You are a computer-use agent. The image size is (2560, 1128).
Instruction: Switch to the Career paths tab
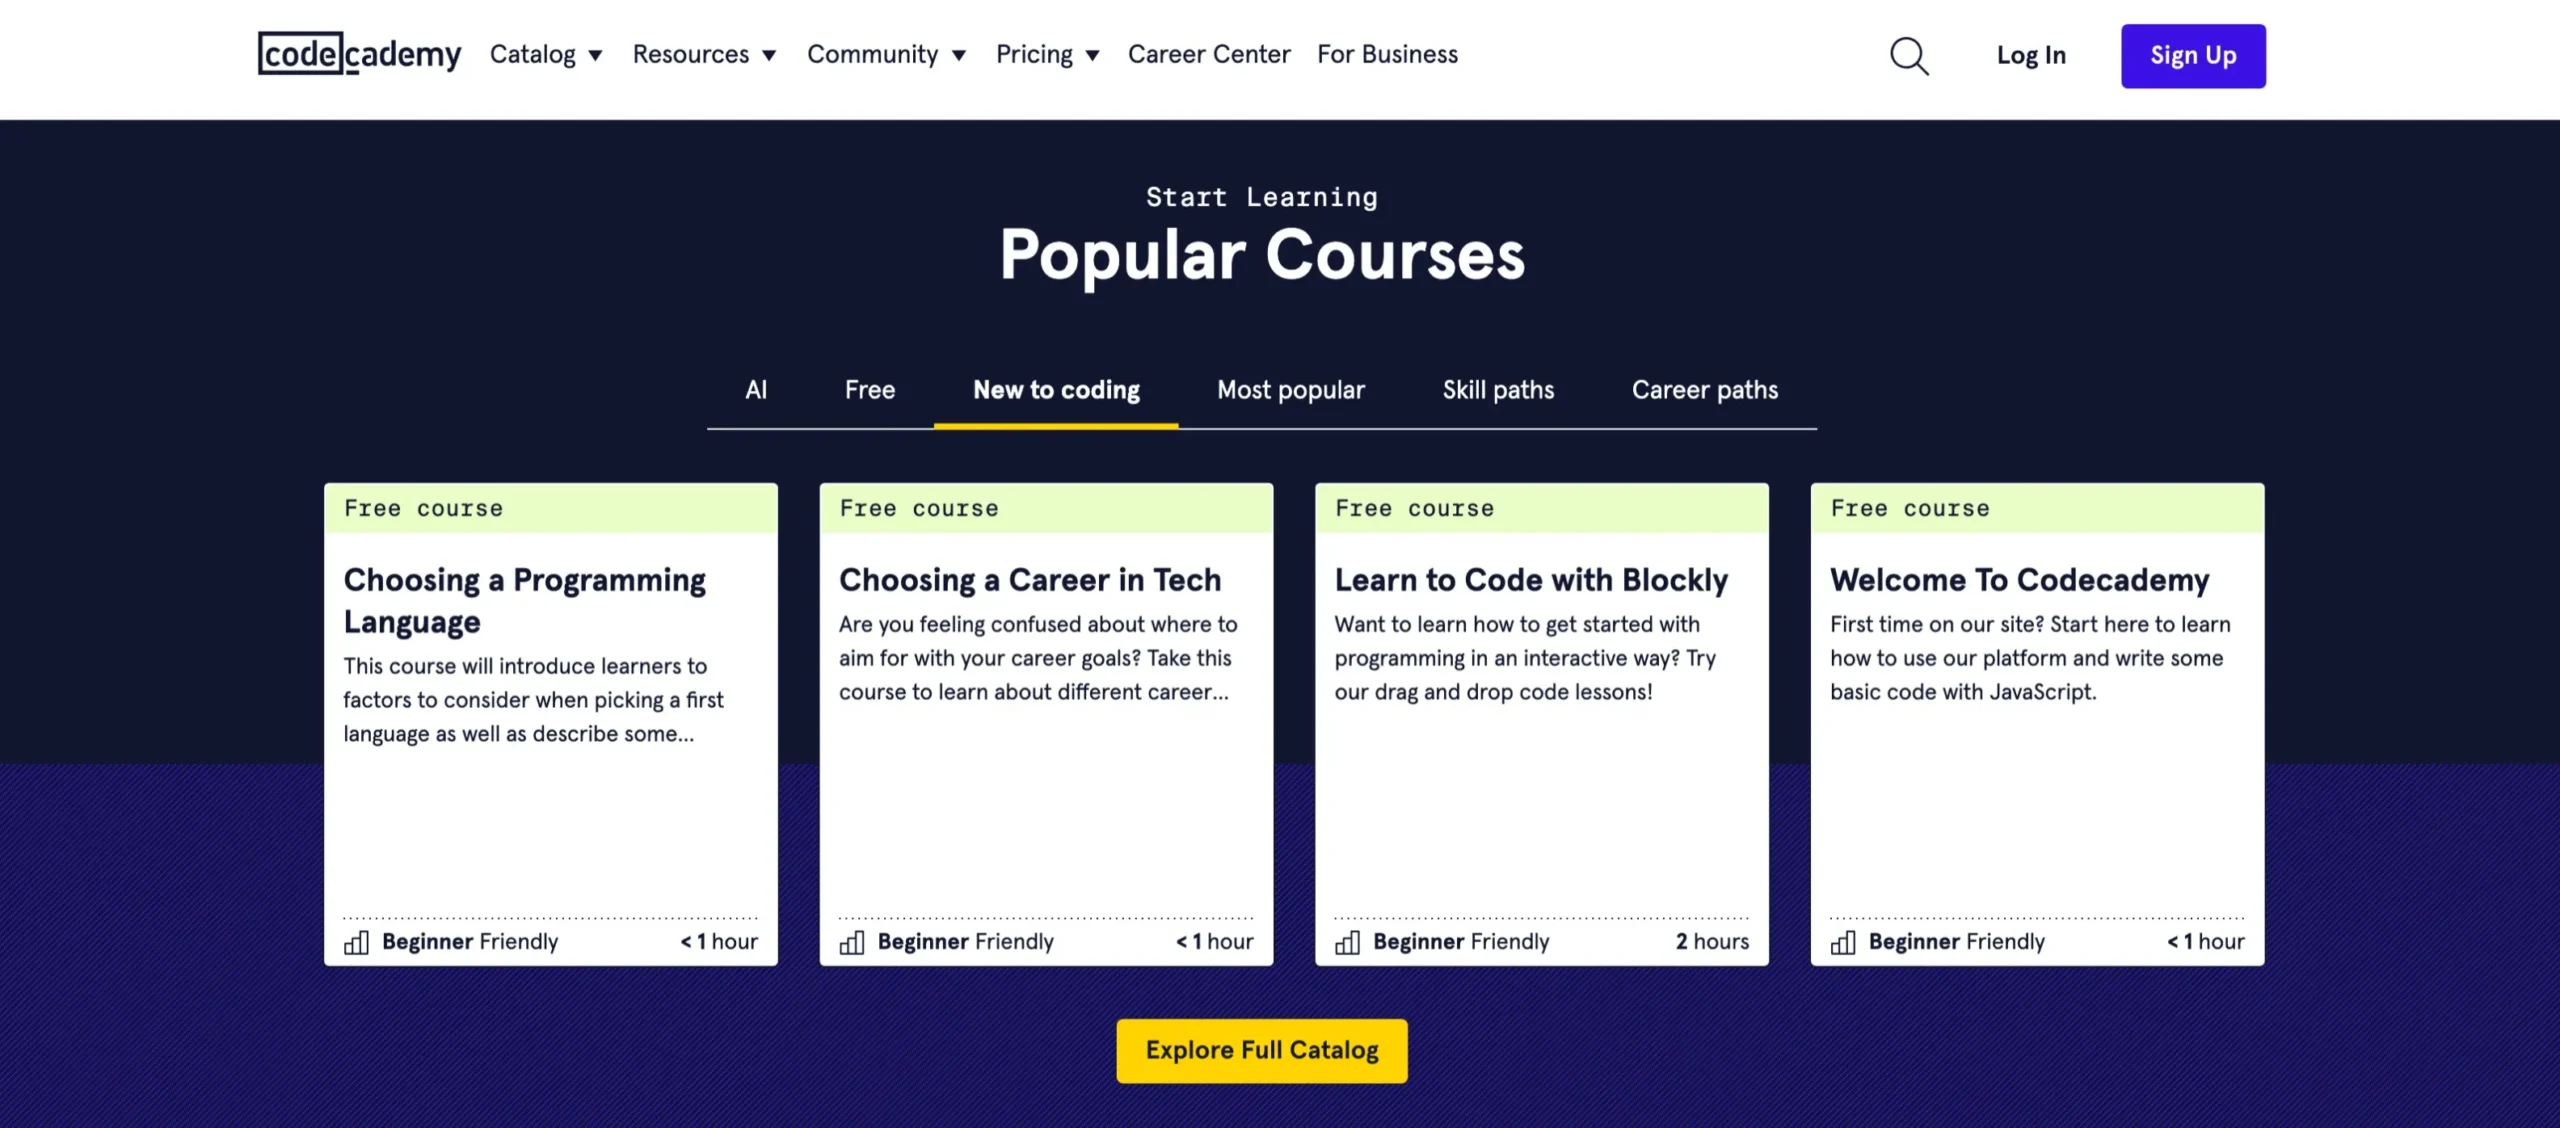click(x=1704, y=390)
